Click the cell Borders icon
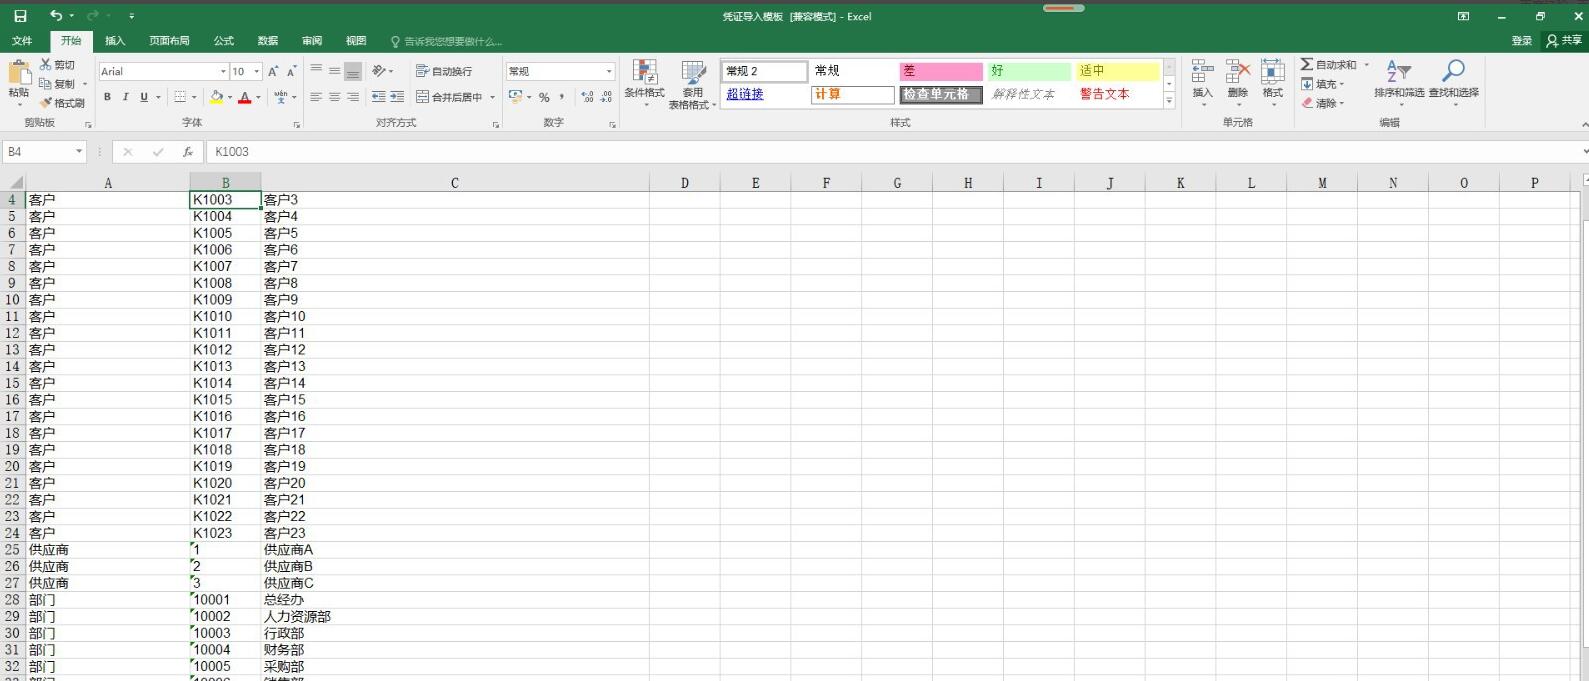The image size is (1589, 681). coord(180,97)
